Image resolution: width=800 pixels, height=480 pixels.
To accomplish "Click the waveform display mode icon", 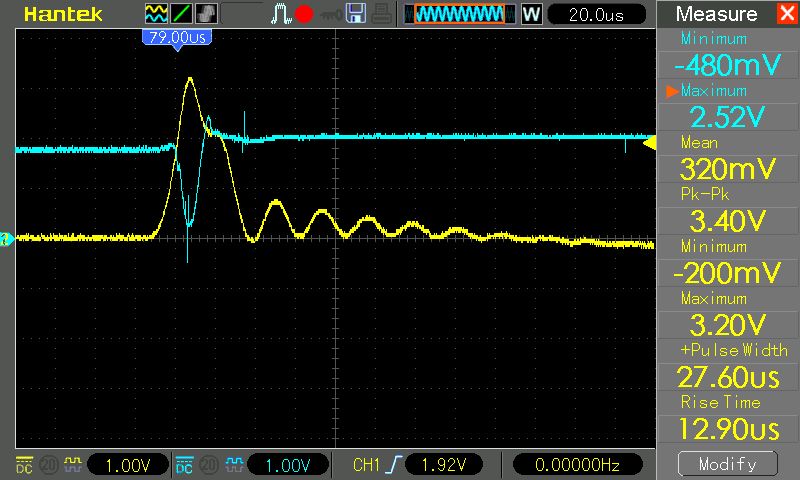I will [156, 14].
